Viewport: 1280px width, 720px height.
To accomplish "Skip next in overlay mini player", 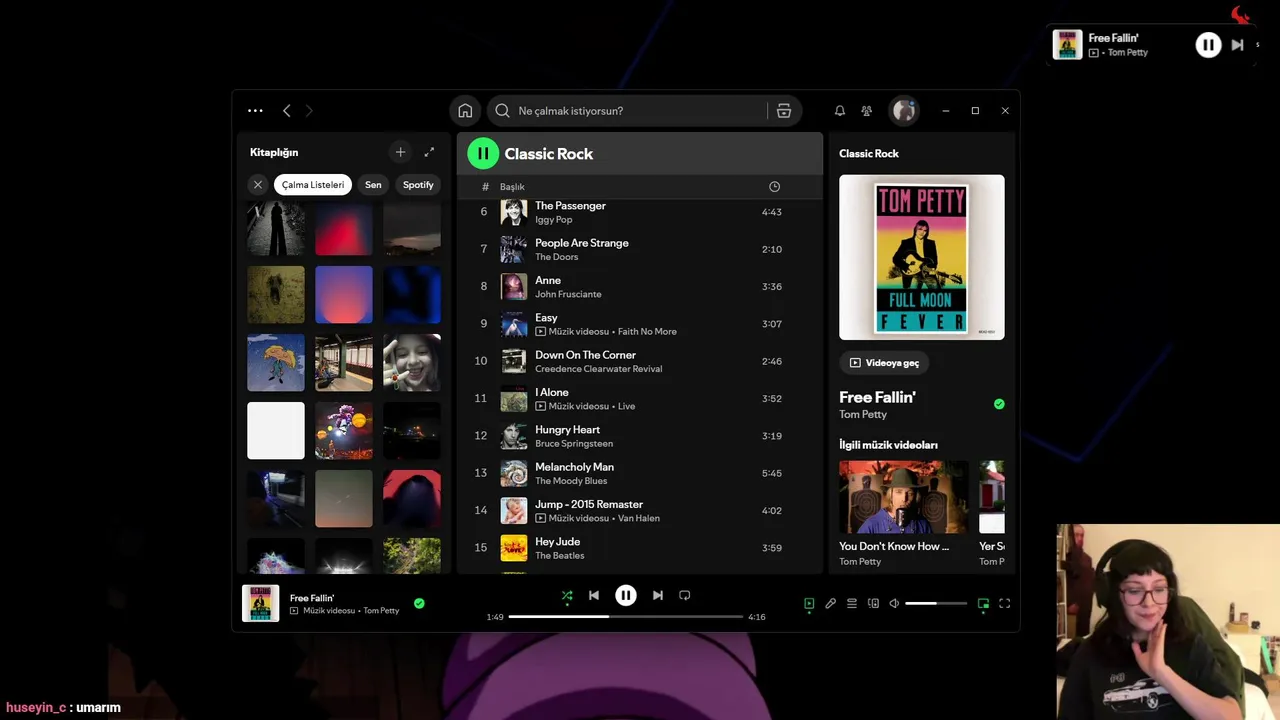I will pyautogui.click(x=1237, y=45).
